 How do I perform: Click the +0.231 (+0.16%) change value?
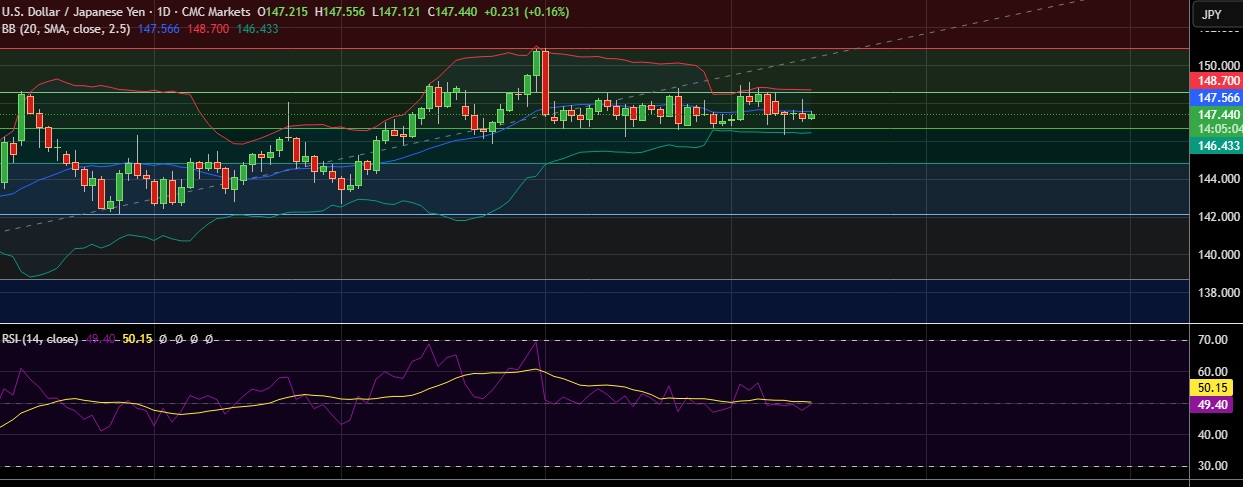click(496, 12)
